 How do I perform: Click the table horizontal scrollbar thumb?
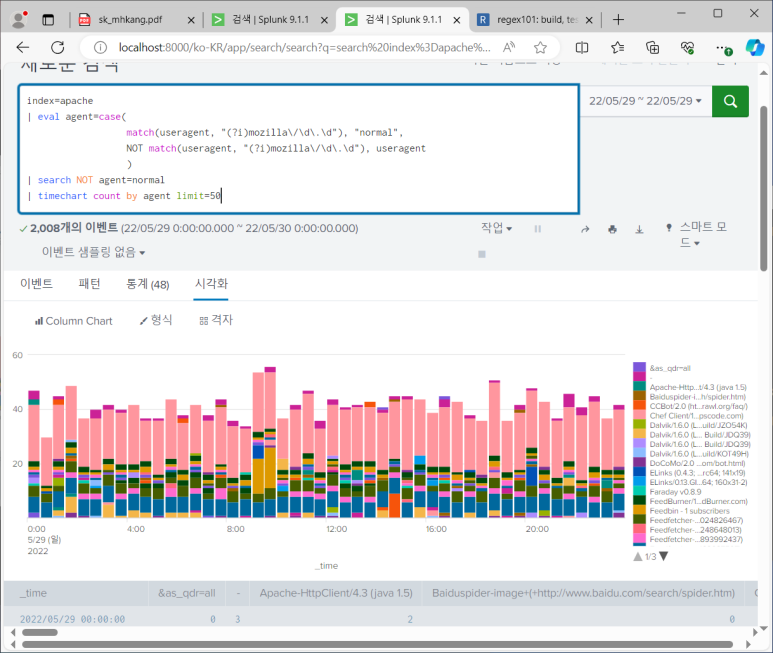[40, 632]
